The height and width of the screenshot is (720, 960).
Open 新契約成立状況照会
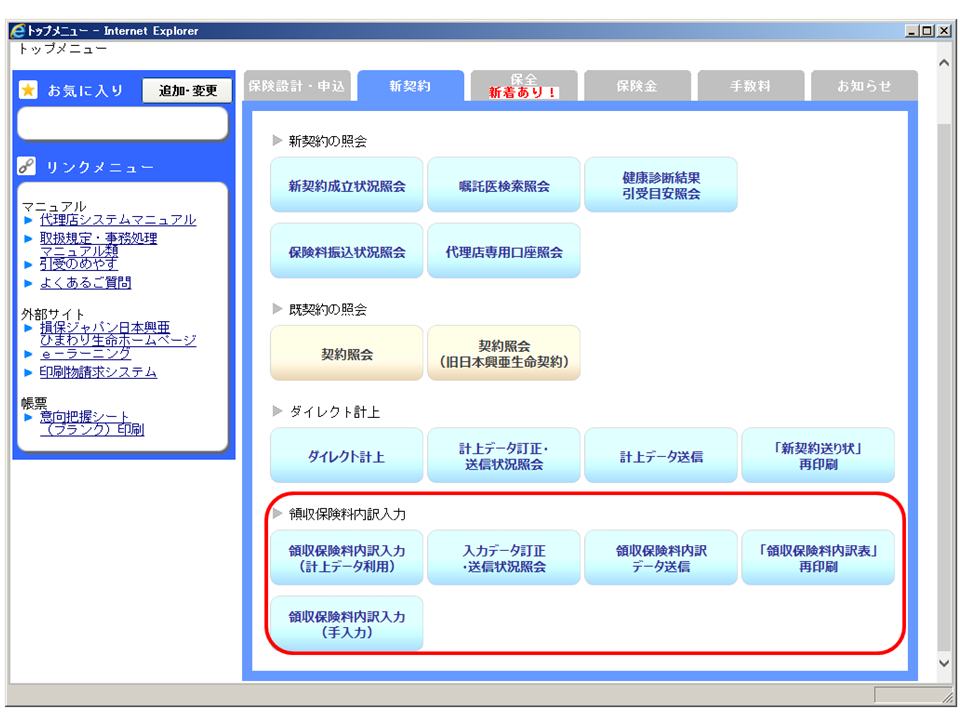click(347, 186)
